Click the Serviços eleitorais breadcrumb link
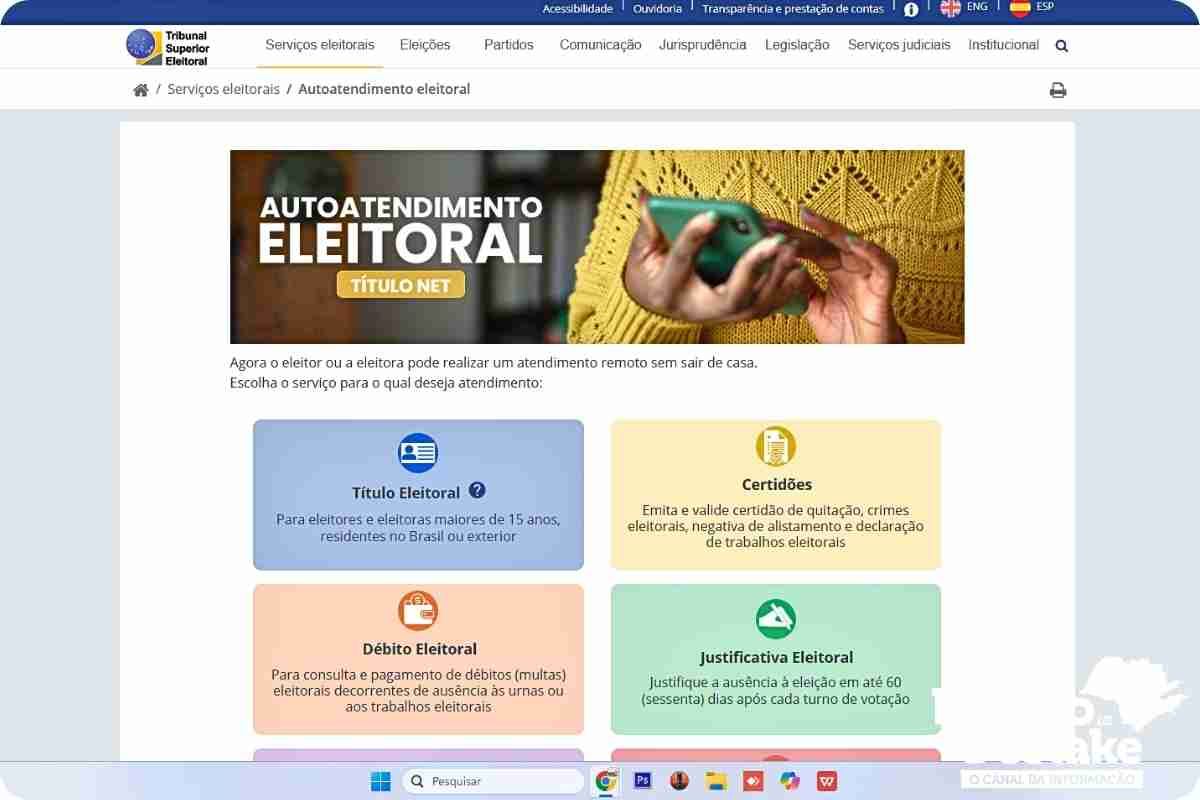The width and height of the screenshot is (1200, 800). [x=224, y=89]
